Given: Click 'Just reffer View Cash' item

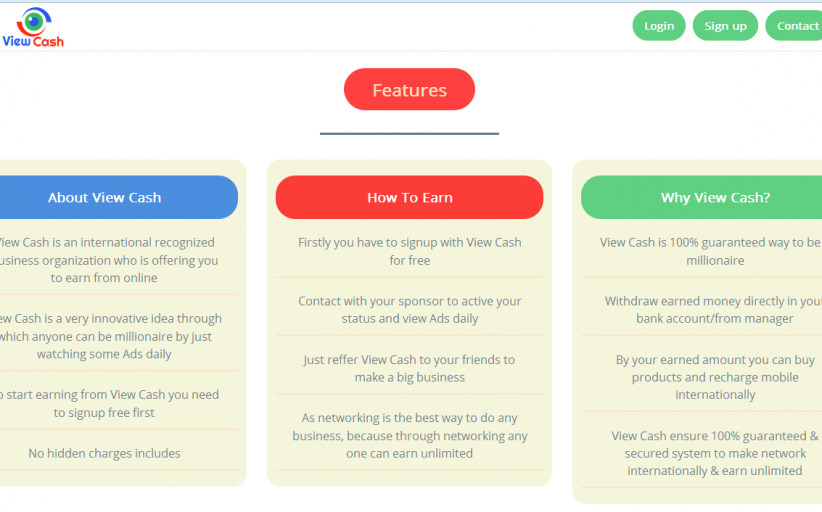Looking at the screenshot, I should (409, 368).
